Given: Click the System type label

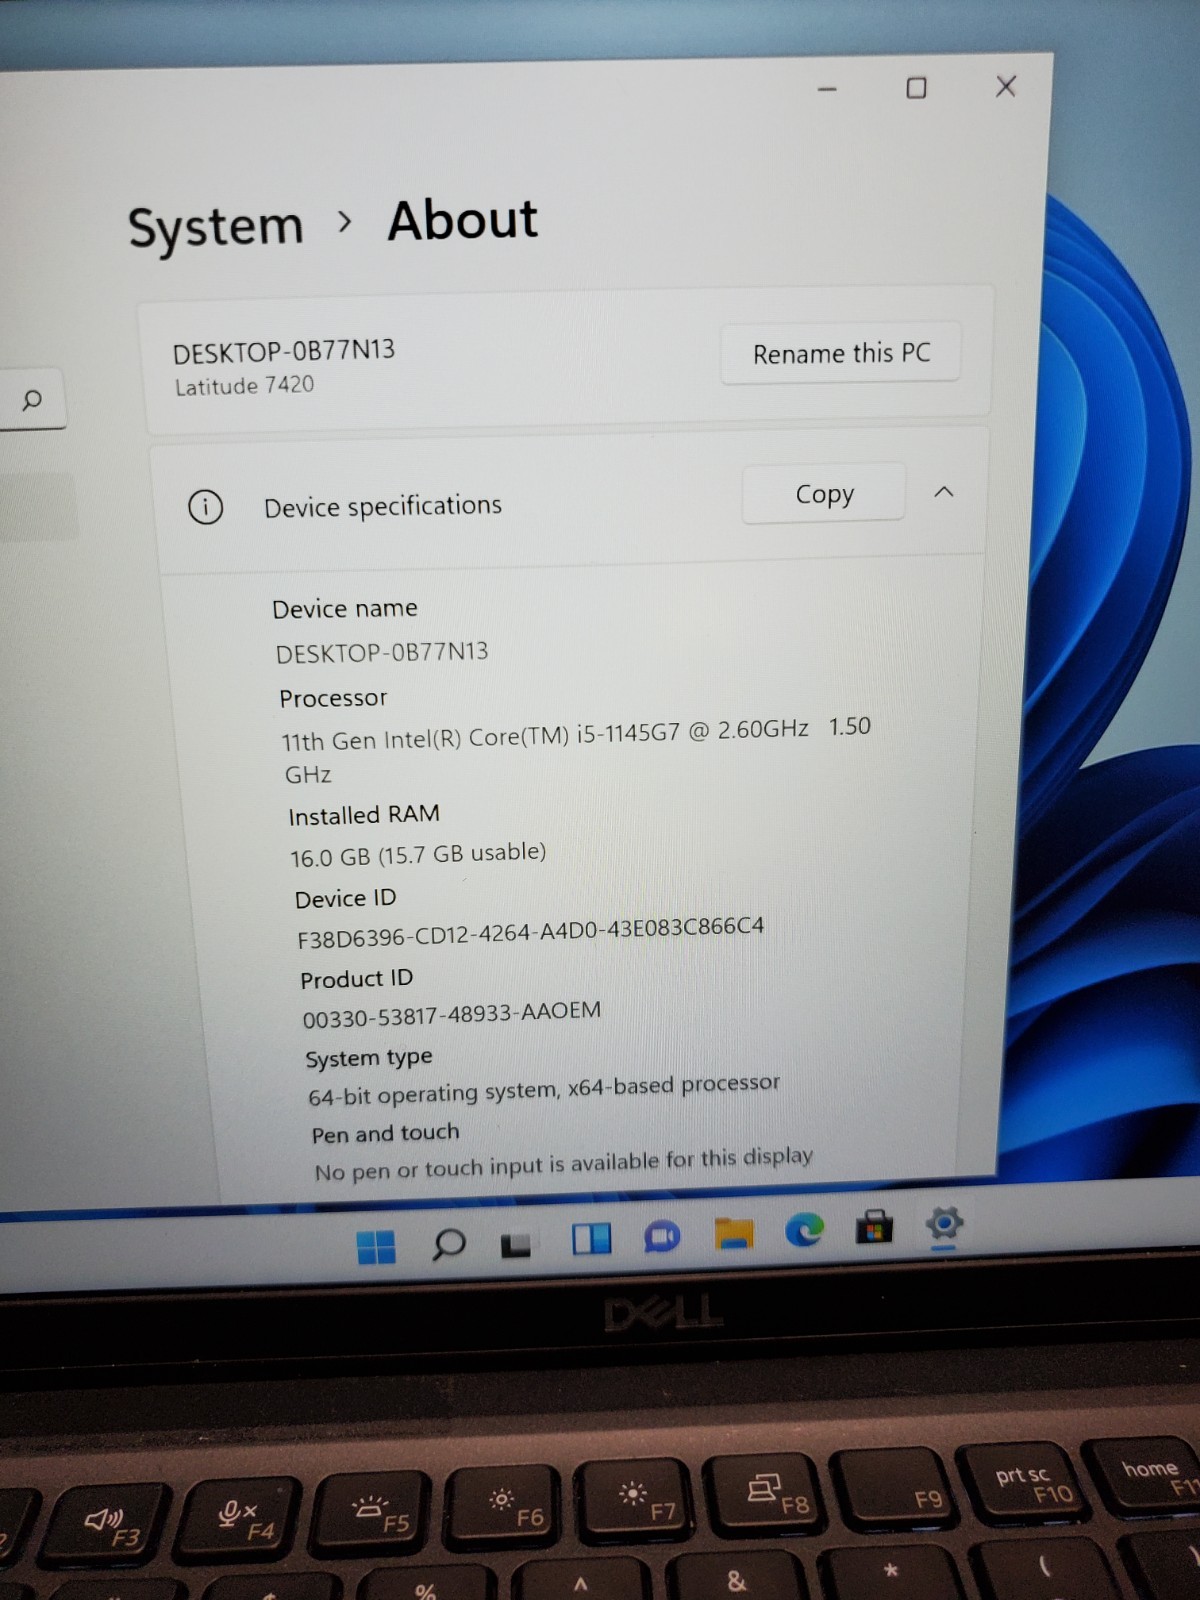Looking at the screenshot, I should (x=369, y=1058).
